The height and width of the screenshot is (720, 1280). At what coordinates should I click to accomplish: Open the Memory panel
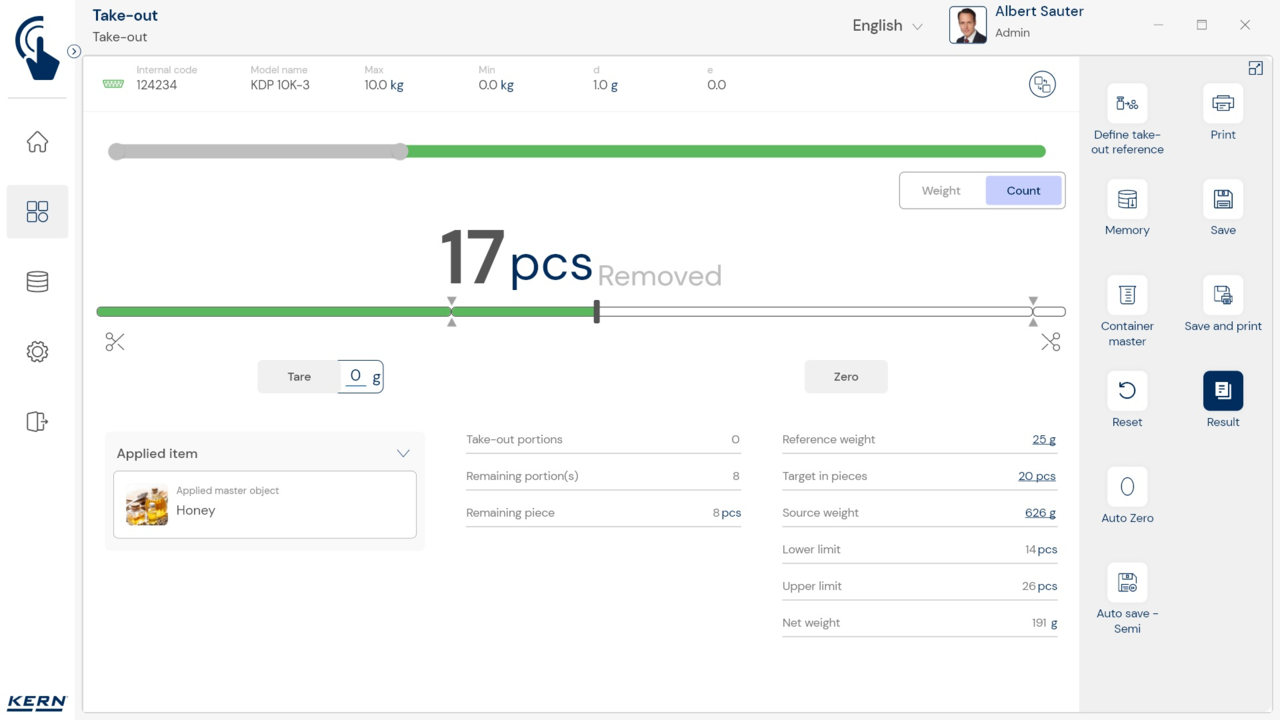pyautogui.click(x=1127, y=200)
